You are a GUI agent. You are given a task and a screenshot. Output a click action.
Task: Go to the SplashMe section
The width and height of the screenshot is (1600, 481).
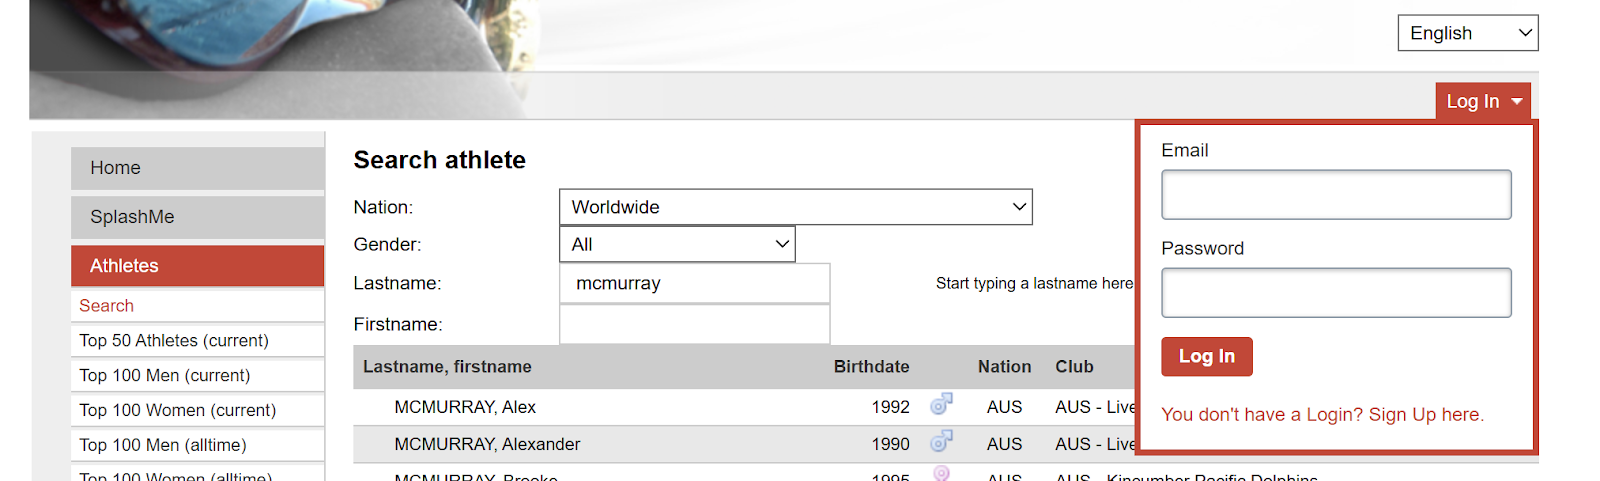[x=197, y=217]
